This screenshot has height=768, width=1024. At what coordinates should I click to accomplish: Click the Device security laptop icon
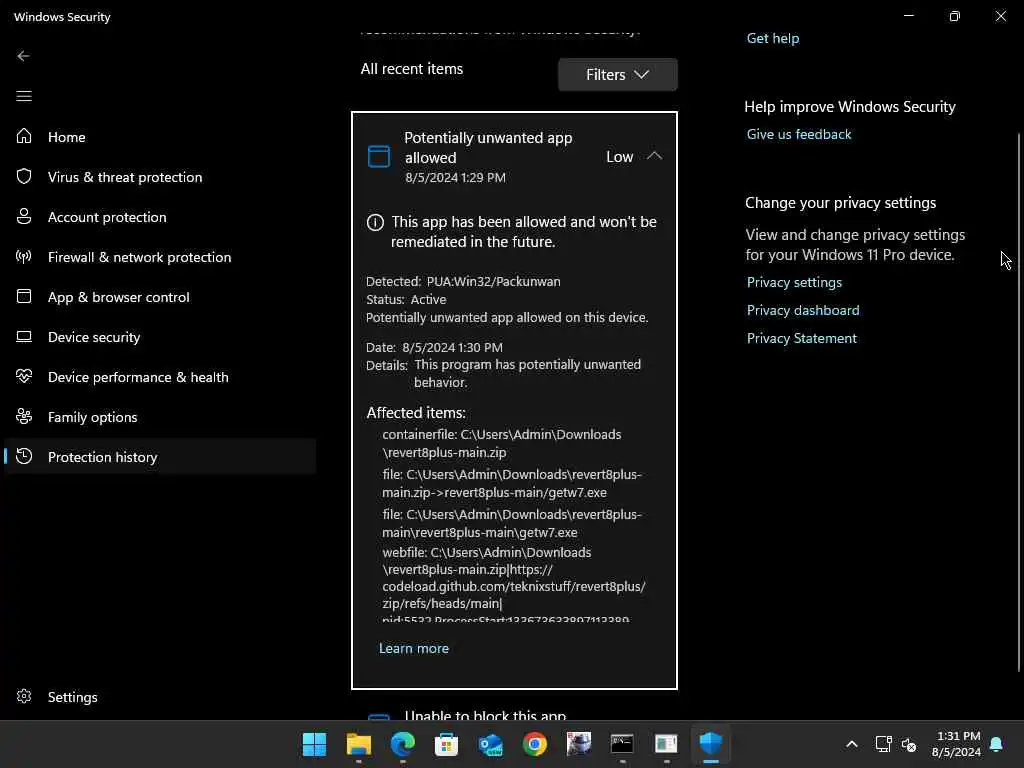tap(24, 336)
